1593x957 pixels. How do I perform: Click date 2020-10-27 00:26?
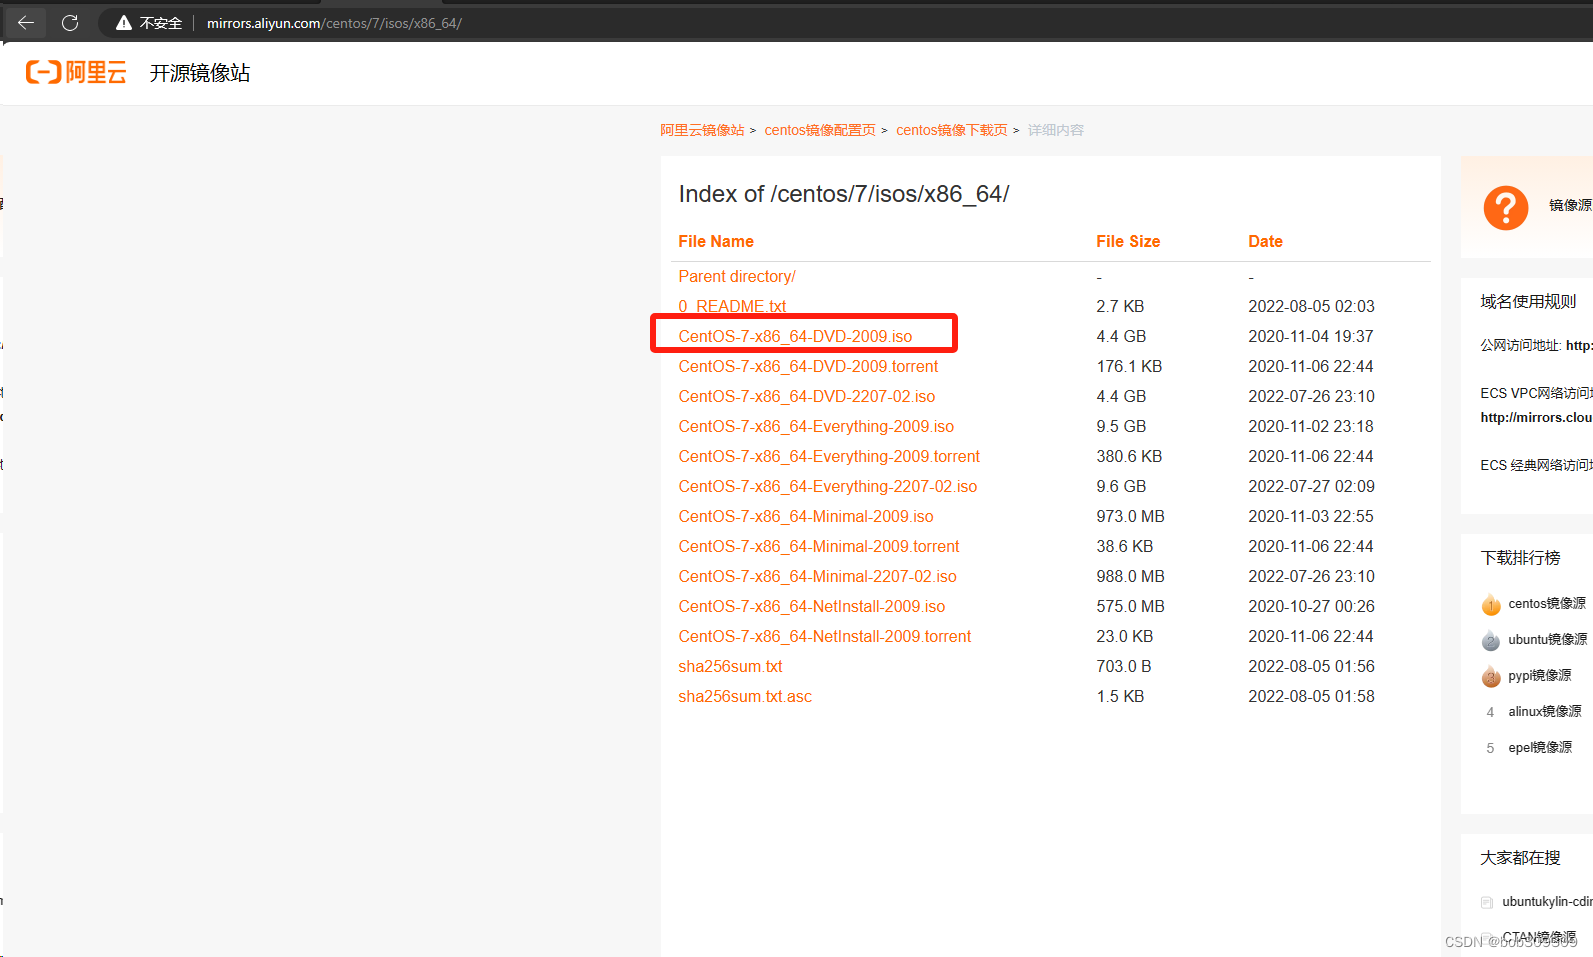(x=1311, y=606)
